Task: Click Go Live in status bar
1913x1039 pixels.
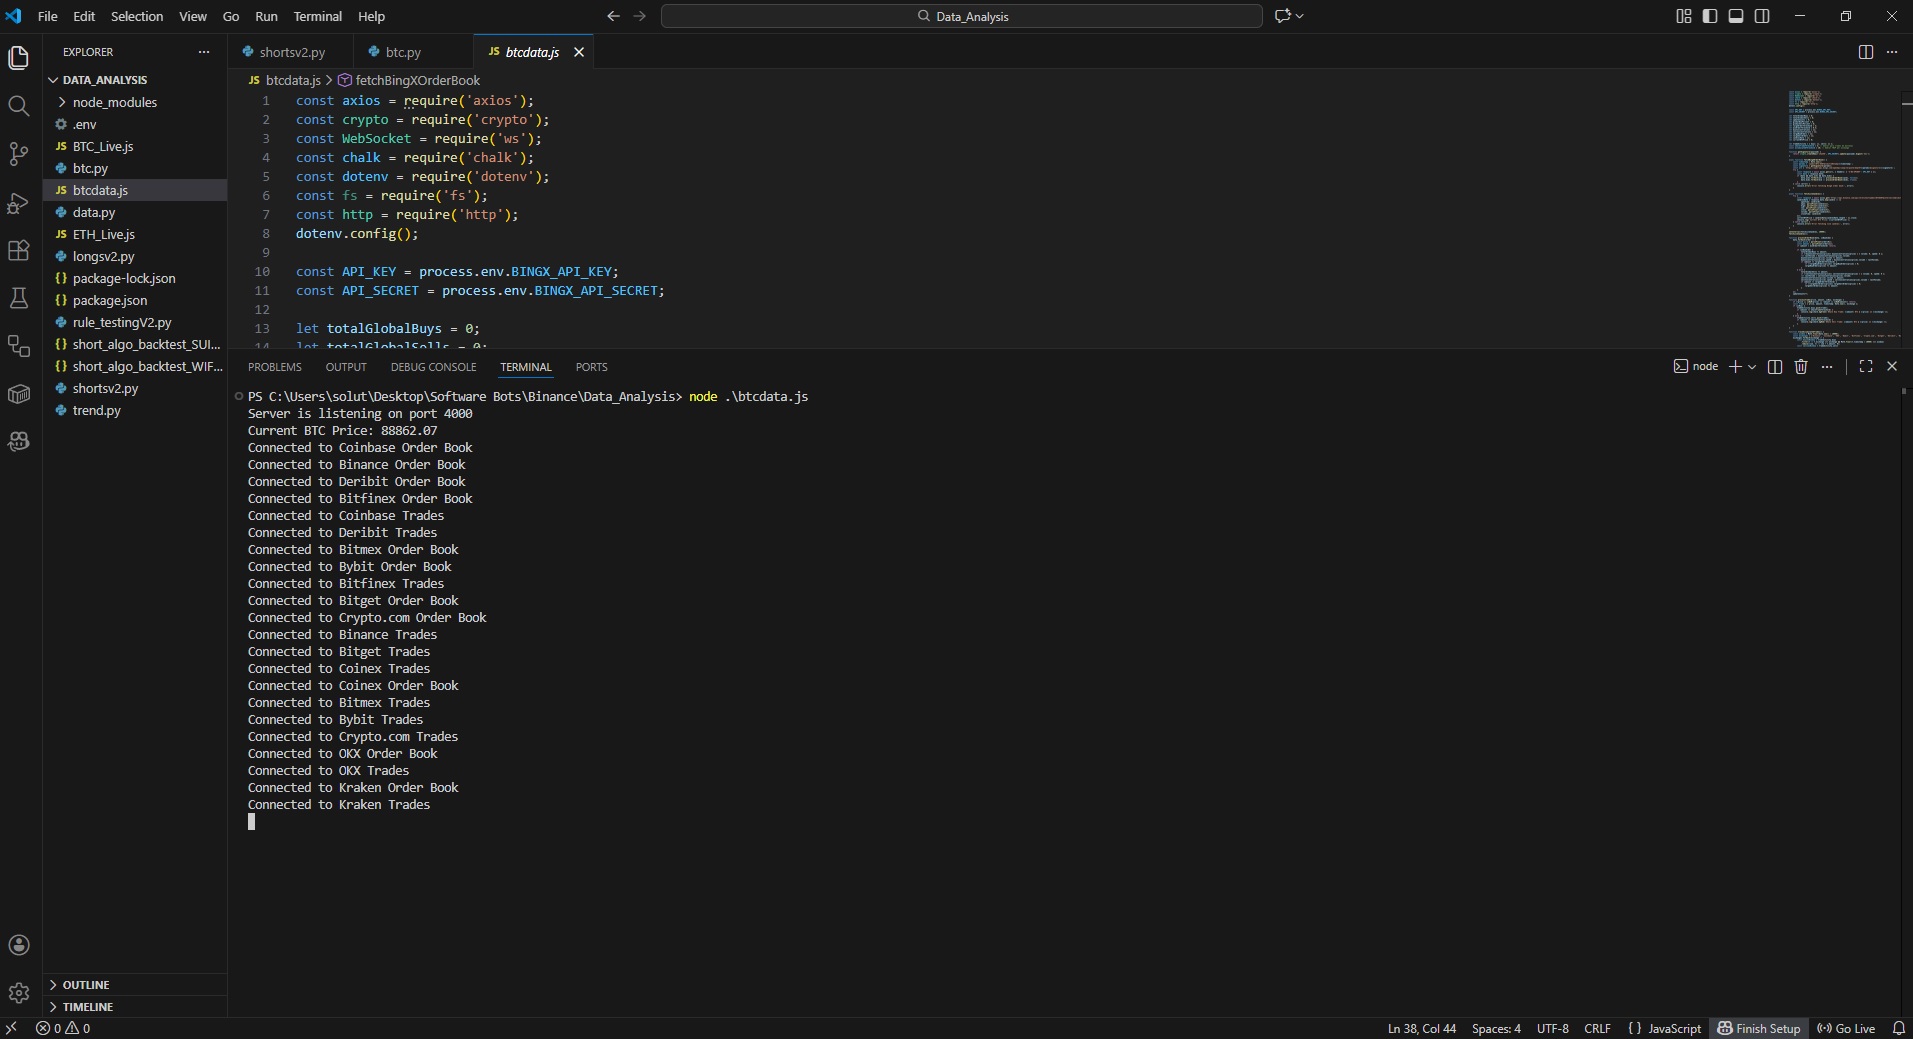Action: tap(1846, 1028)
